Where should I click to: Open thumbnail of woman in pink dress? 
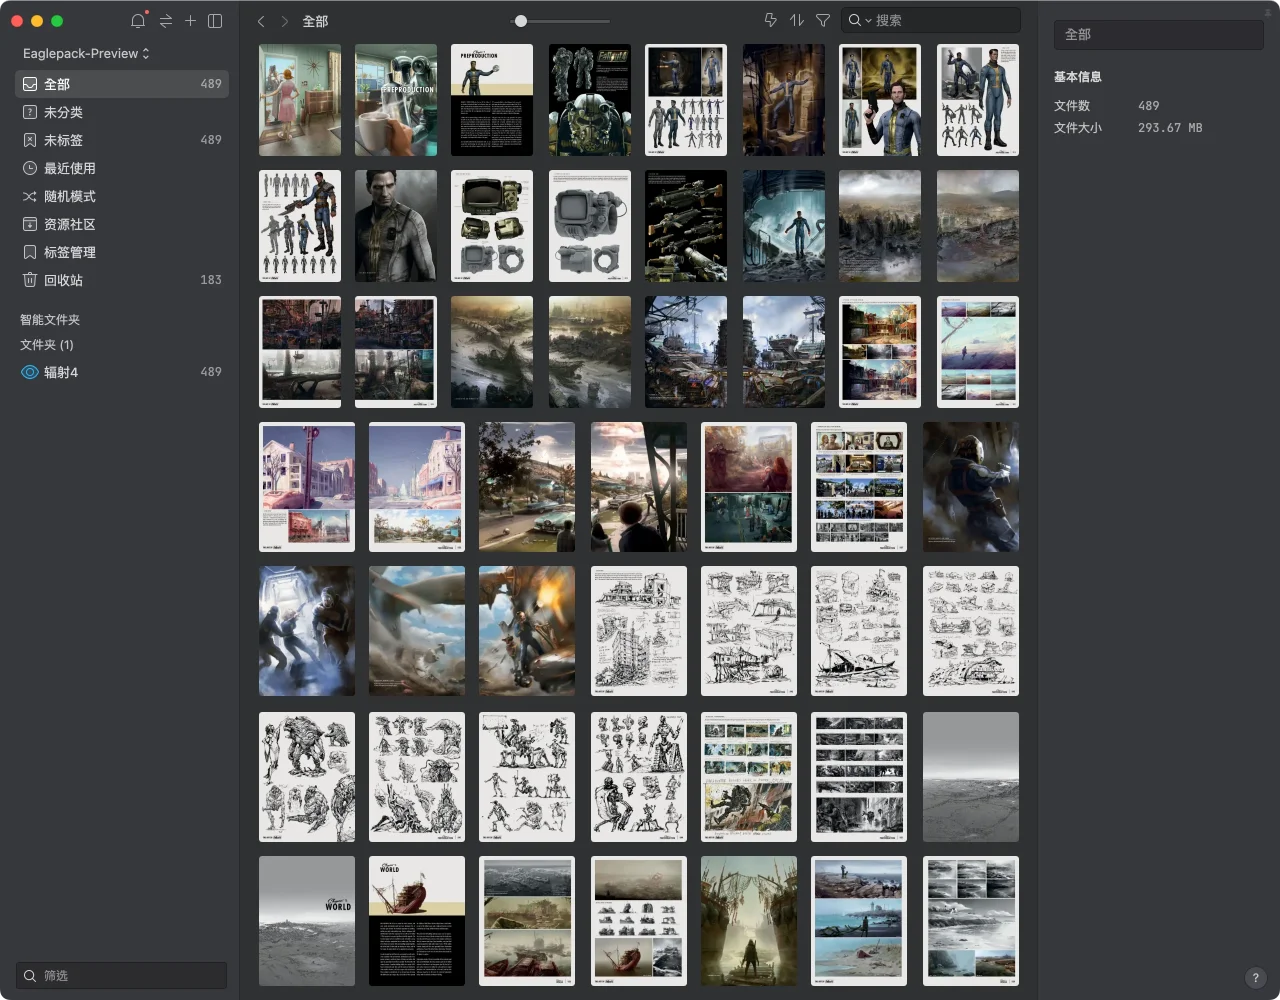(300, 100)
